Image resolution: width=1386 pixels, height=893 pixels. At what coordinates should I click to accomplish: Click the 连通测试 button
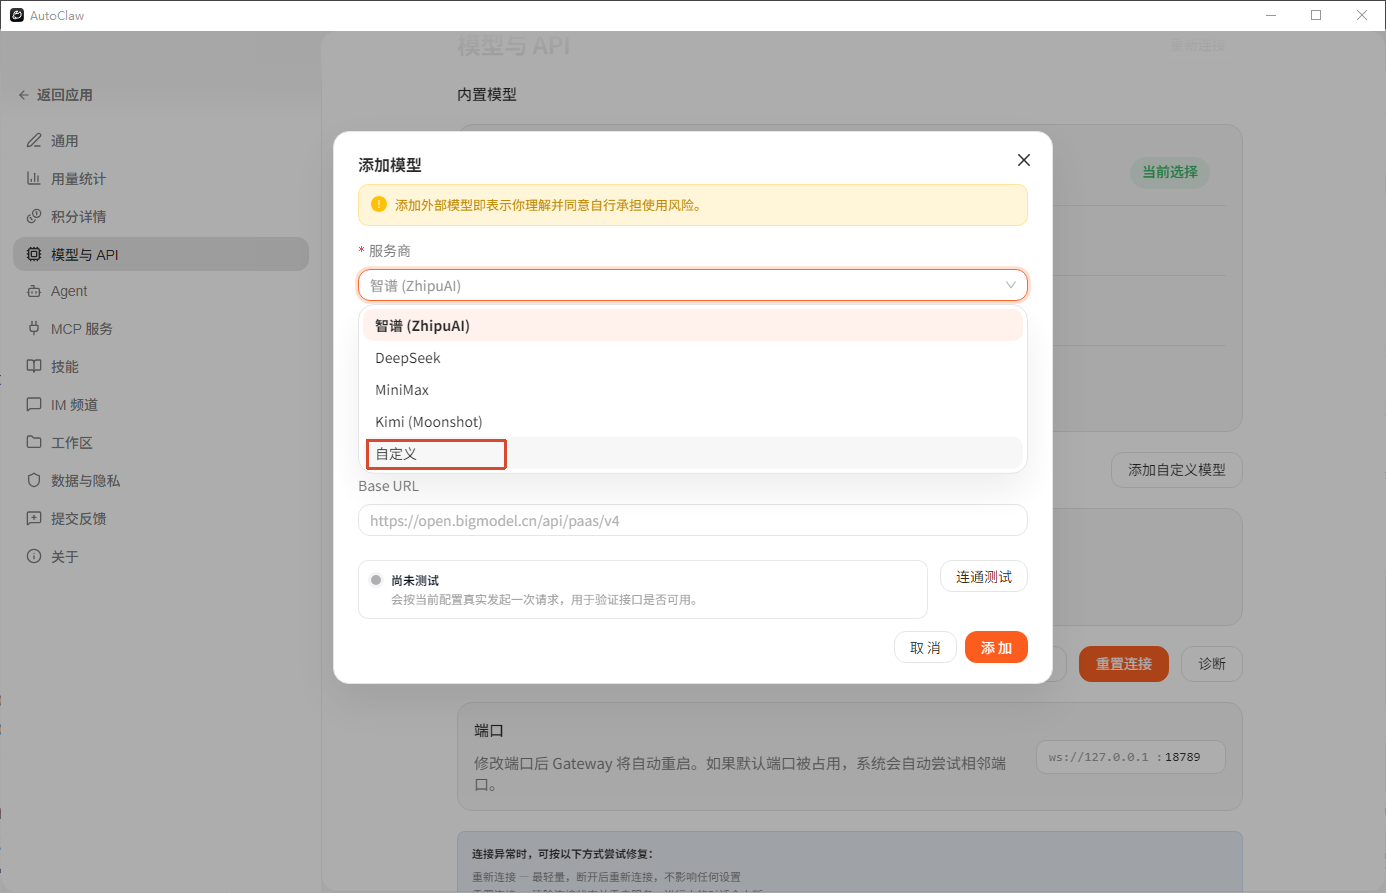(984, 577)
